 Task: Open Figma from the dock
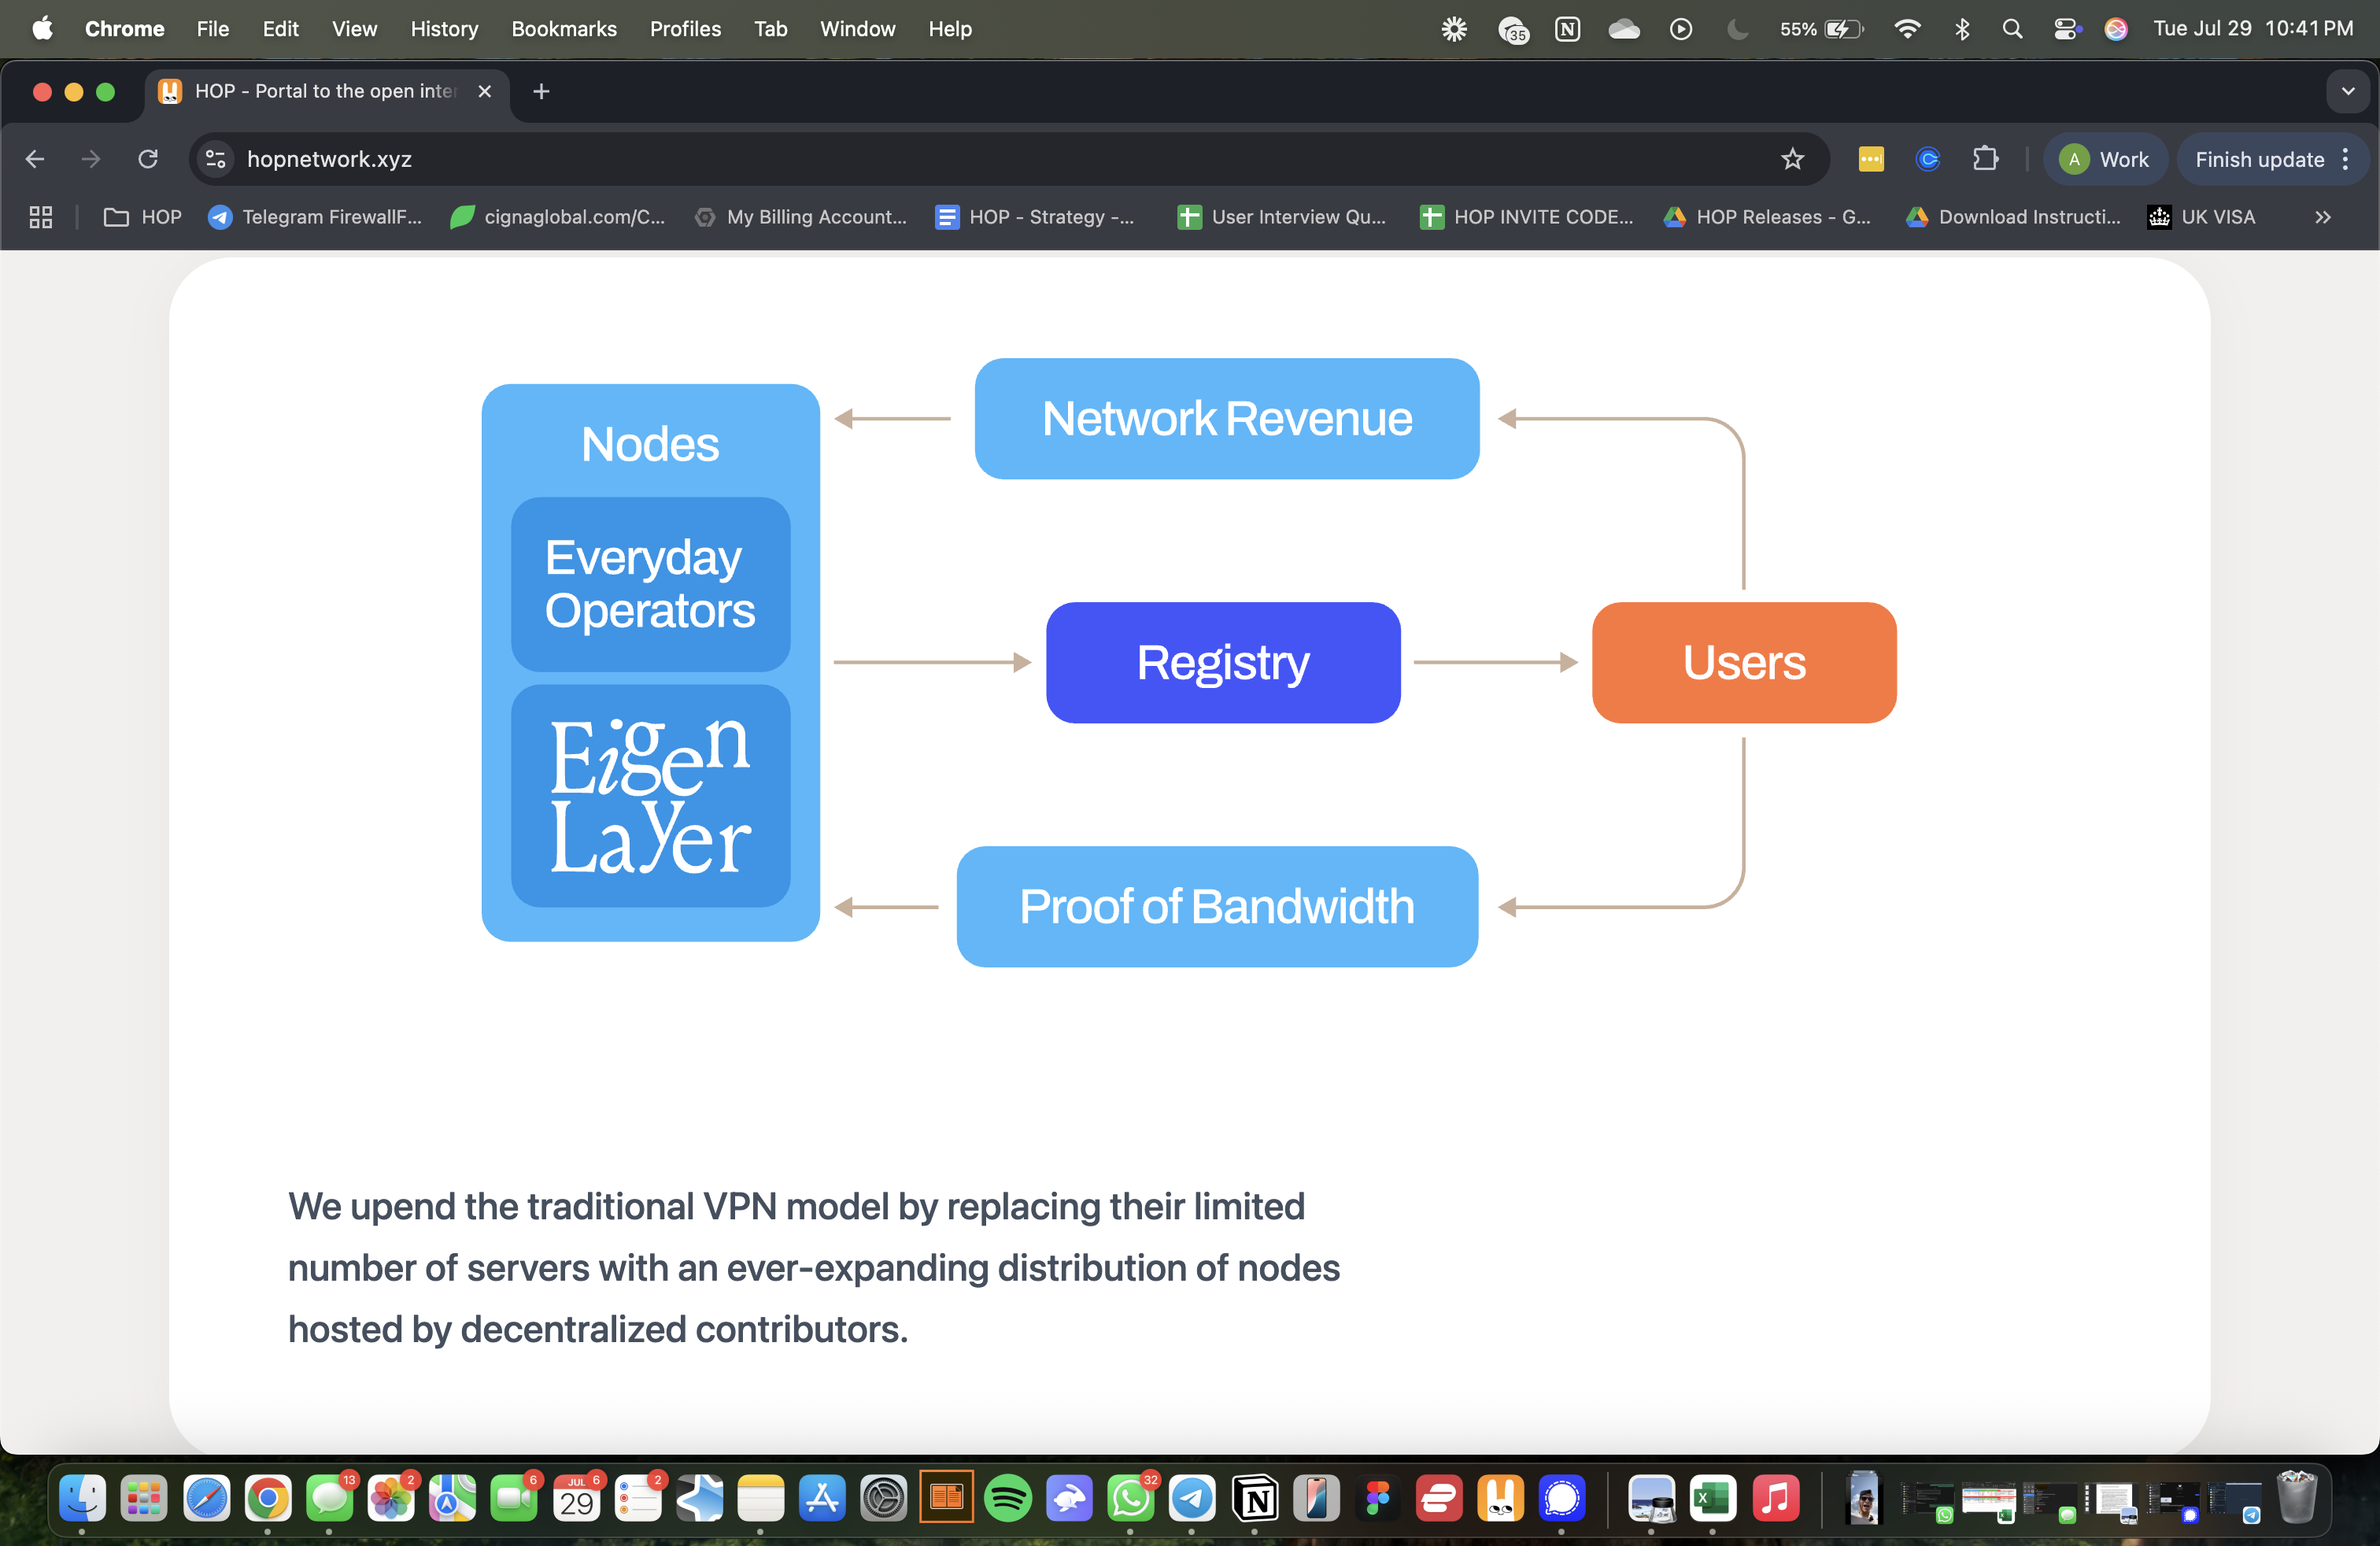tap(1378, 1499)
